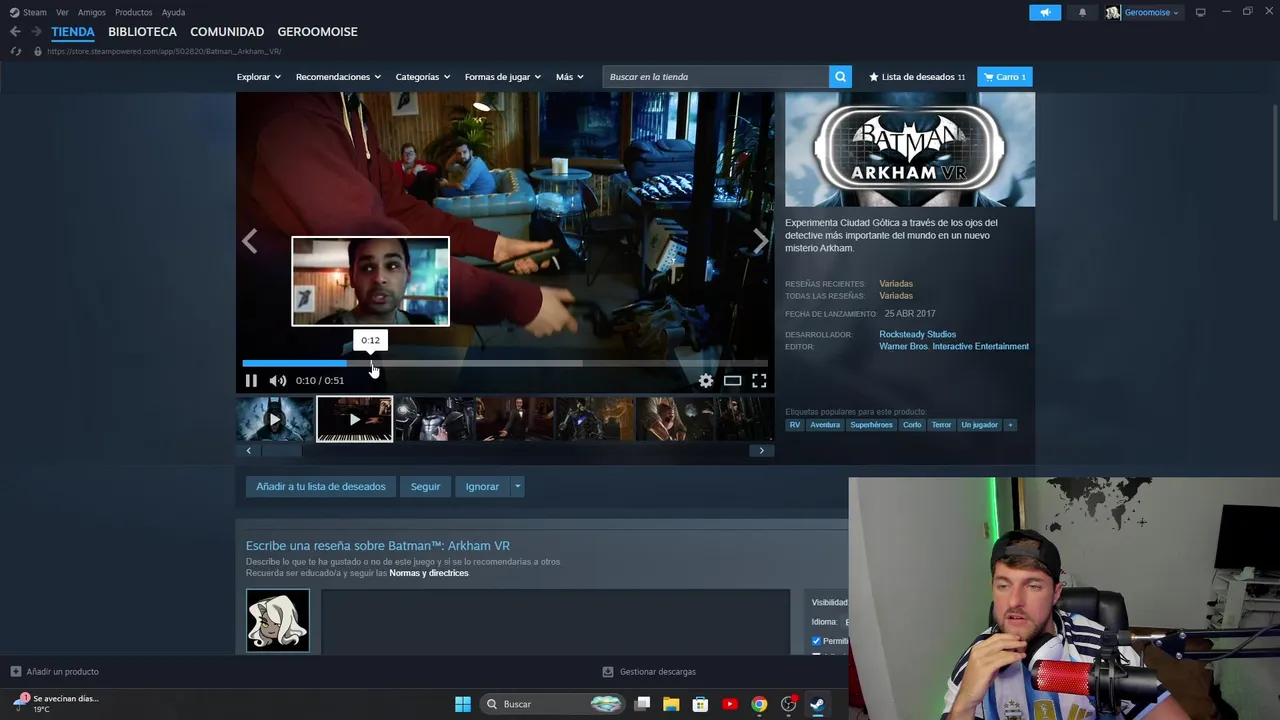
Task: Click the store search magnifier button
Action: (840, 77)
